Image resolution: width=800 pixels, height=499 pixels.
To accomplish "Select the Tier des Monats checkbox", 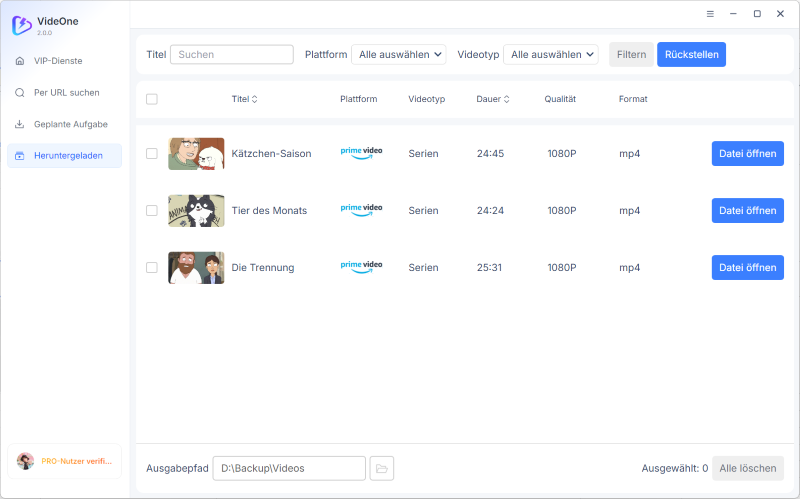I will (152, 211).
